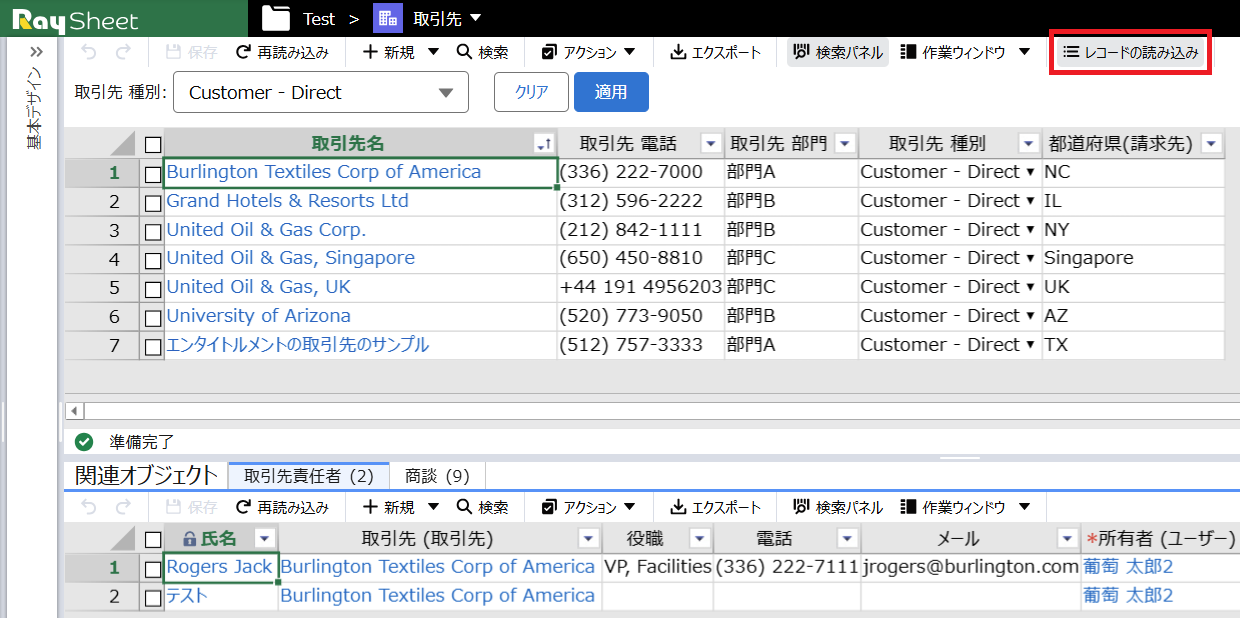
Task: Switch to the 取引先責任者 (2) tab
Action: pos(308,476)
